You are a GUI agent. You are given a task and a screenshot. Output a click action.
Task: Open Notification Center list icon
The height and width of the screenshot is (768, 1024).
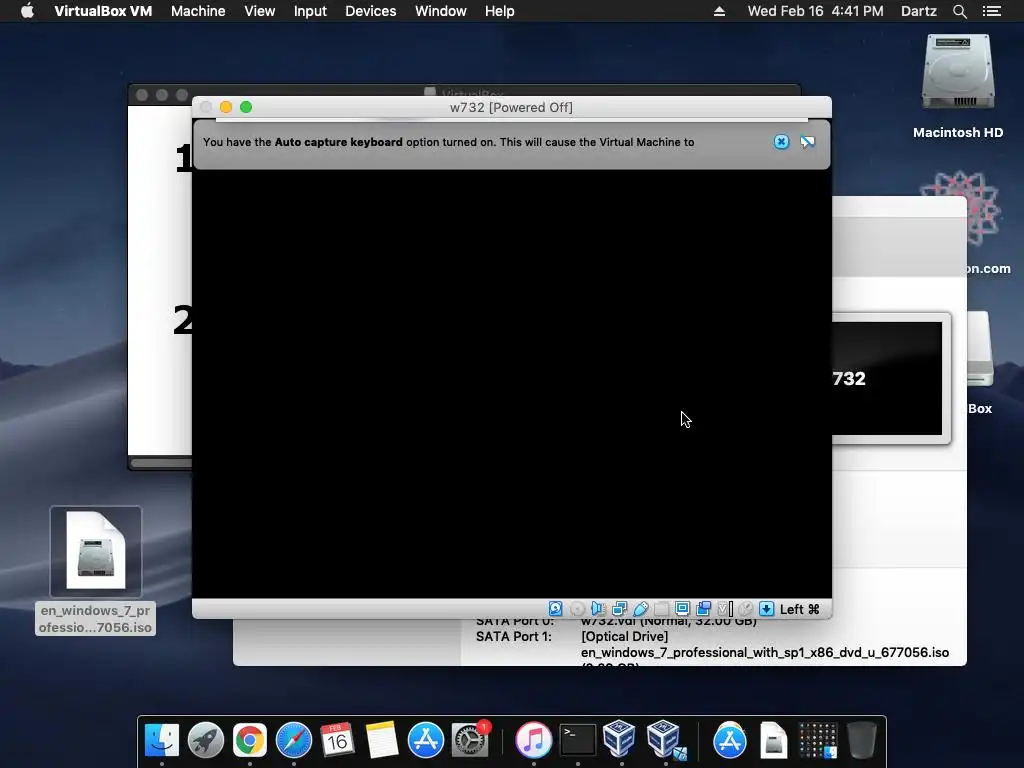coord(991,11)
